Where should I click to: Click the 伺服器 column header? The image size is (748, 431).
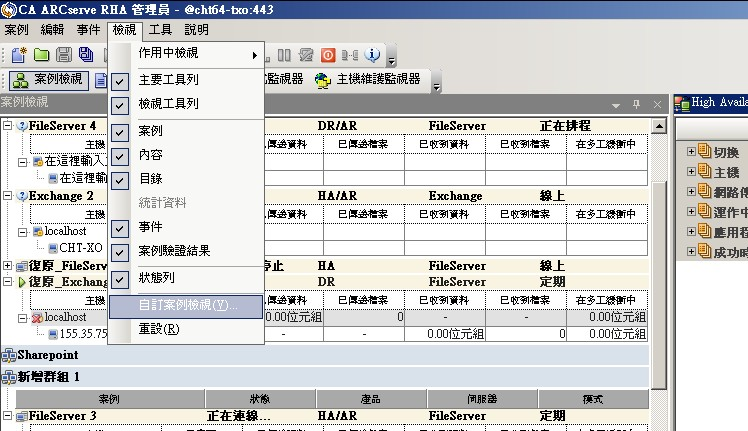pos(482,399)
